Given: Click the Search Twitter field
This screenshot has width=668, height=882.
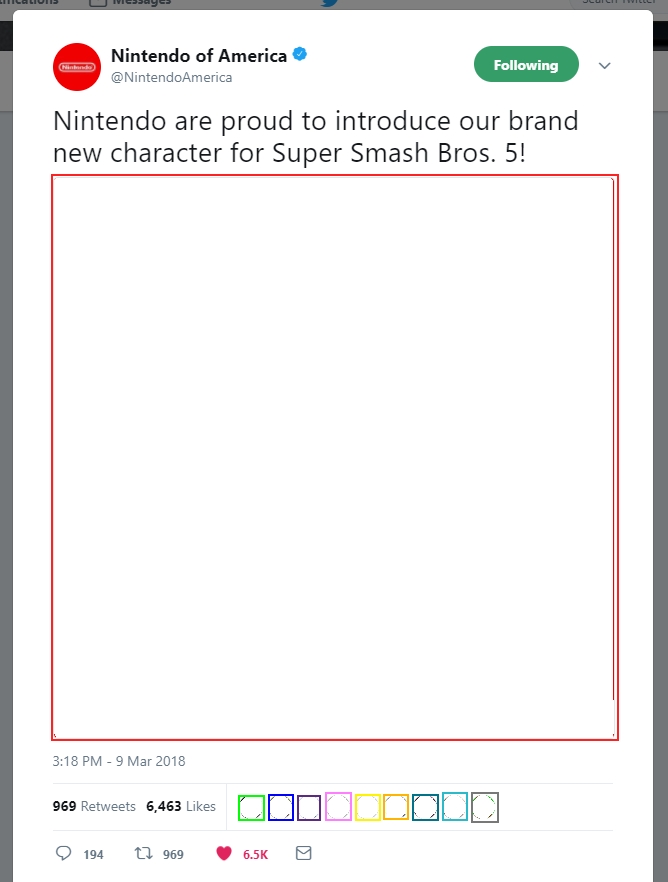Looking at the screenshot, I should [617, 2].
